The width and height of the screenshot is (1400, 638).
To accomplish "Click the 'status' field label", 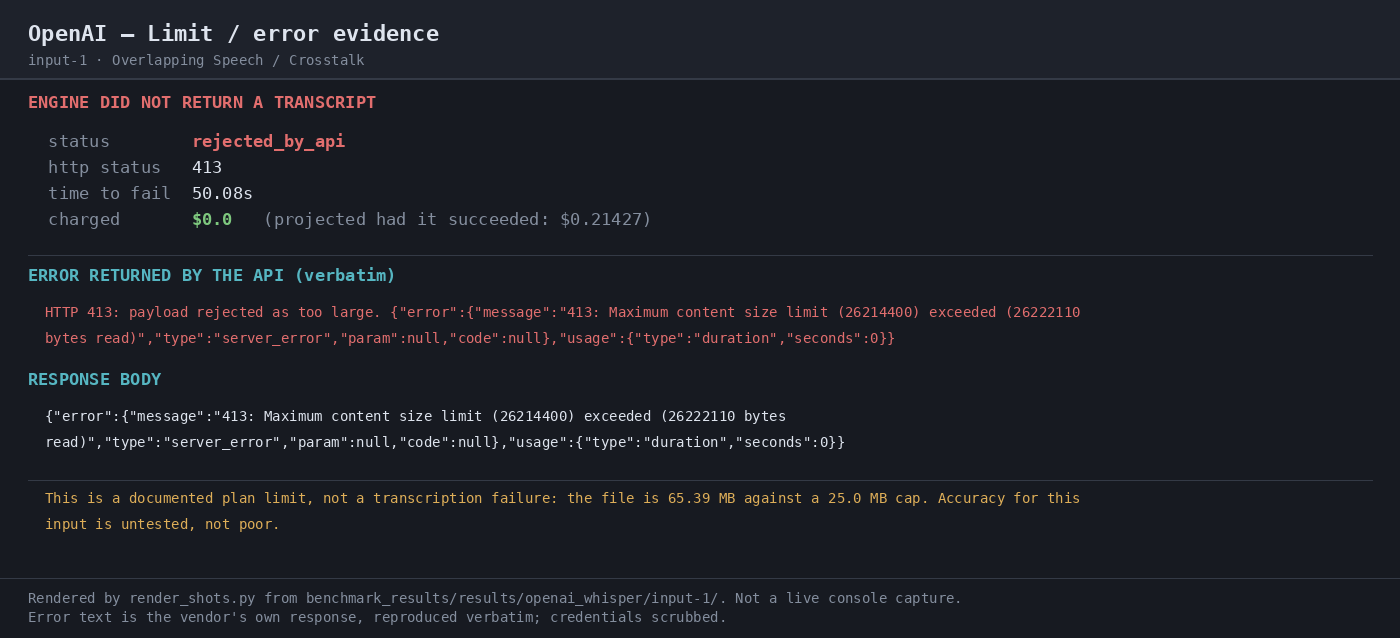I will coord(79,141).
